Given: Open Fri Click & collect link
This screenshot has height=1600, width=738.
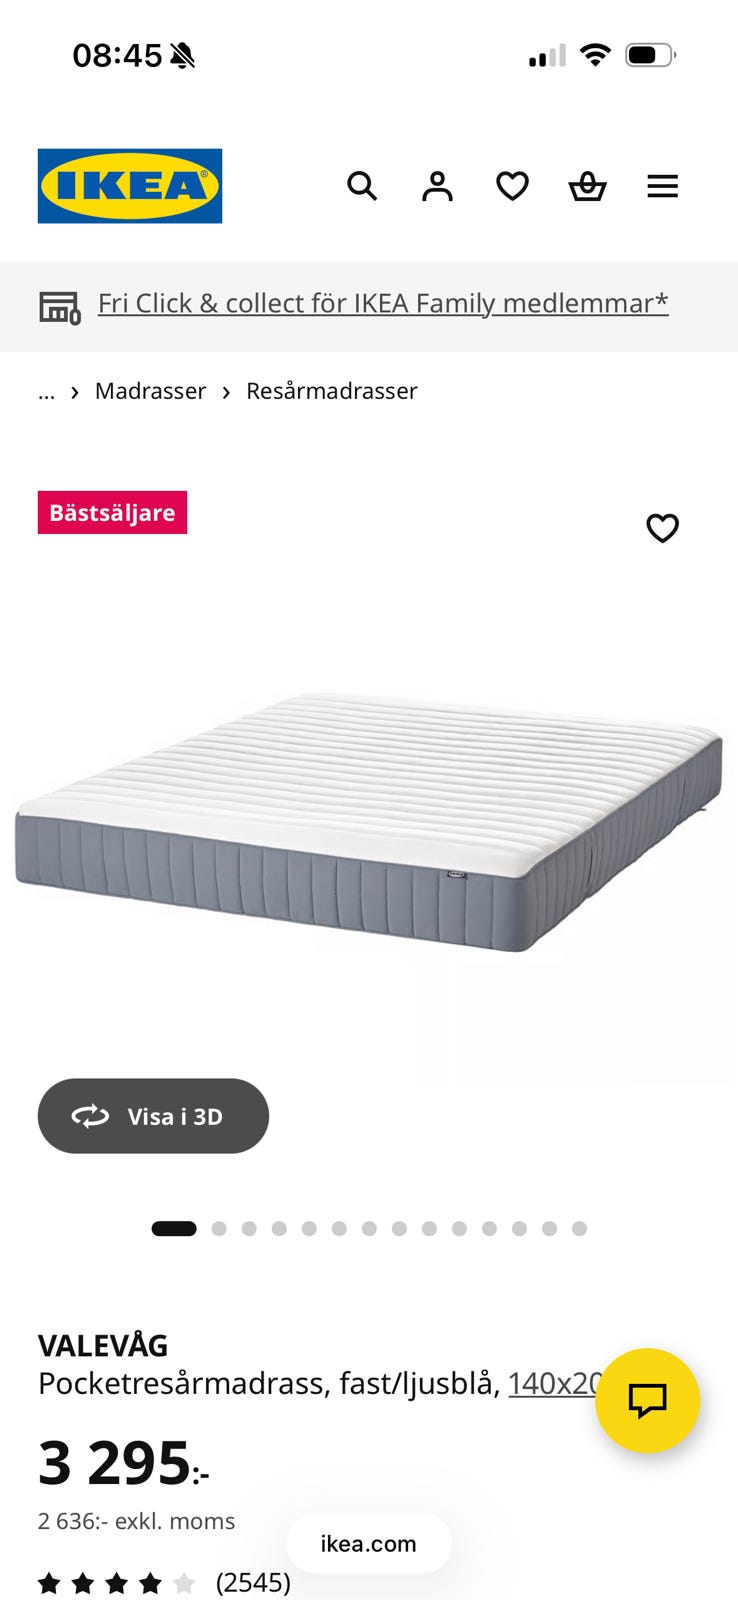Looking at the screenshot, I should pyautogui.click(x=383, y=303).
